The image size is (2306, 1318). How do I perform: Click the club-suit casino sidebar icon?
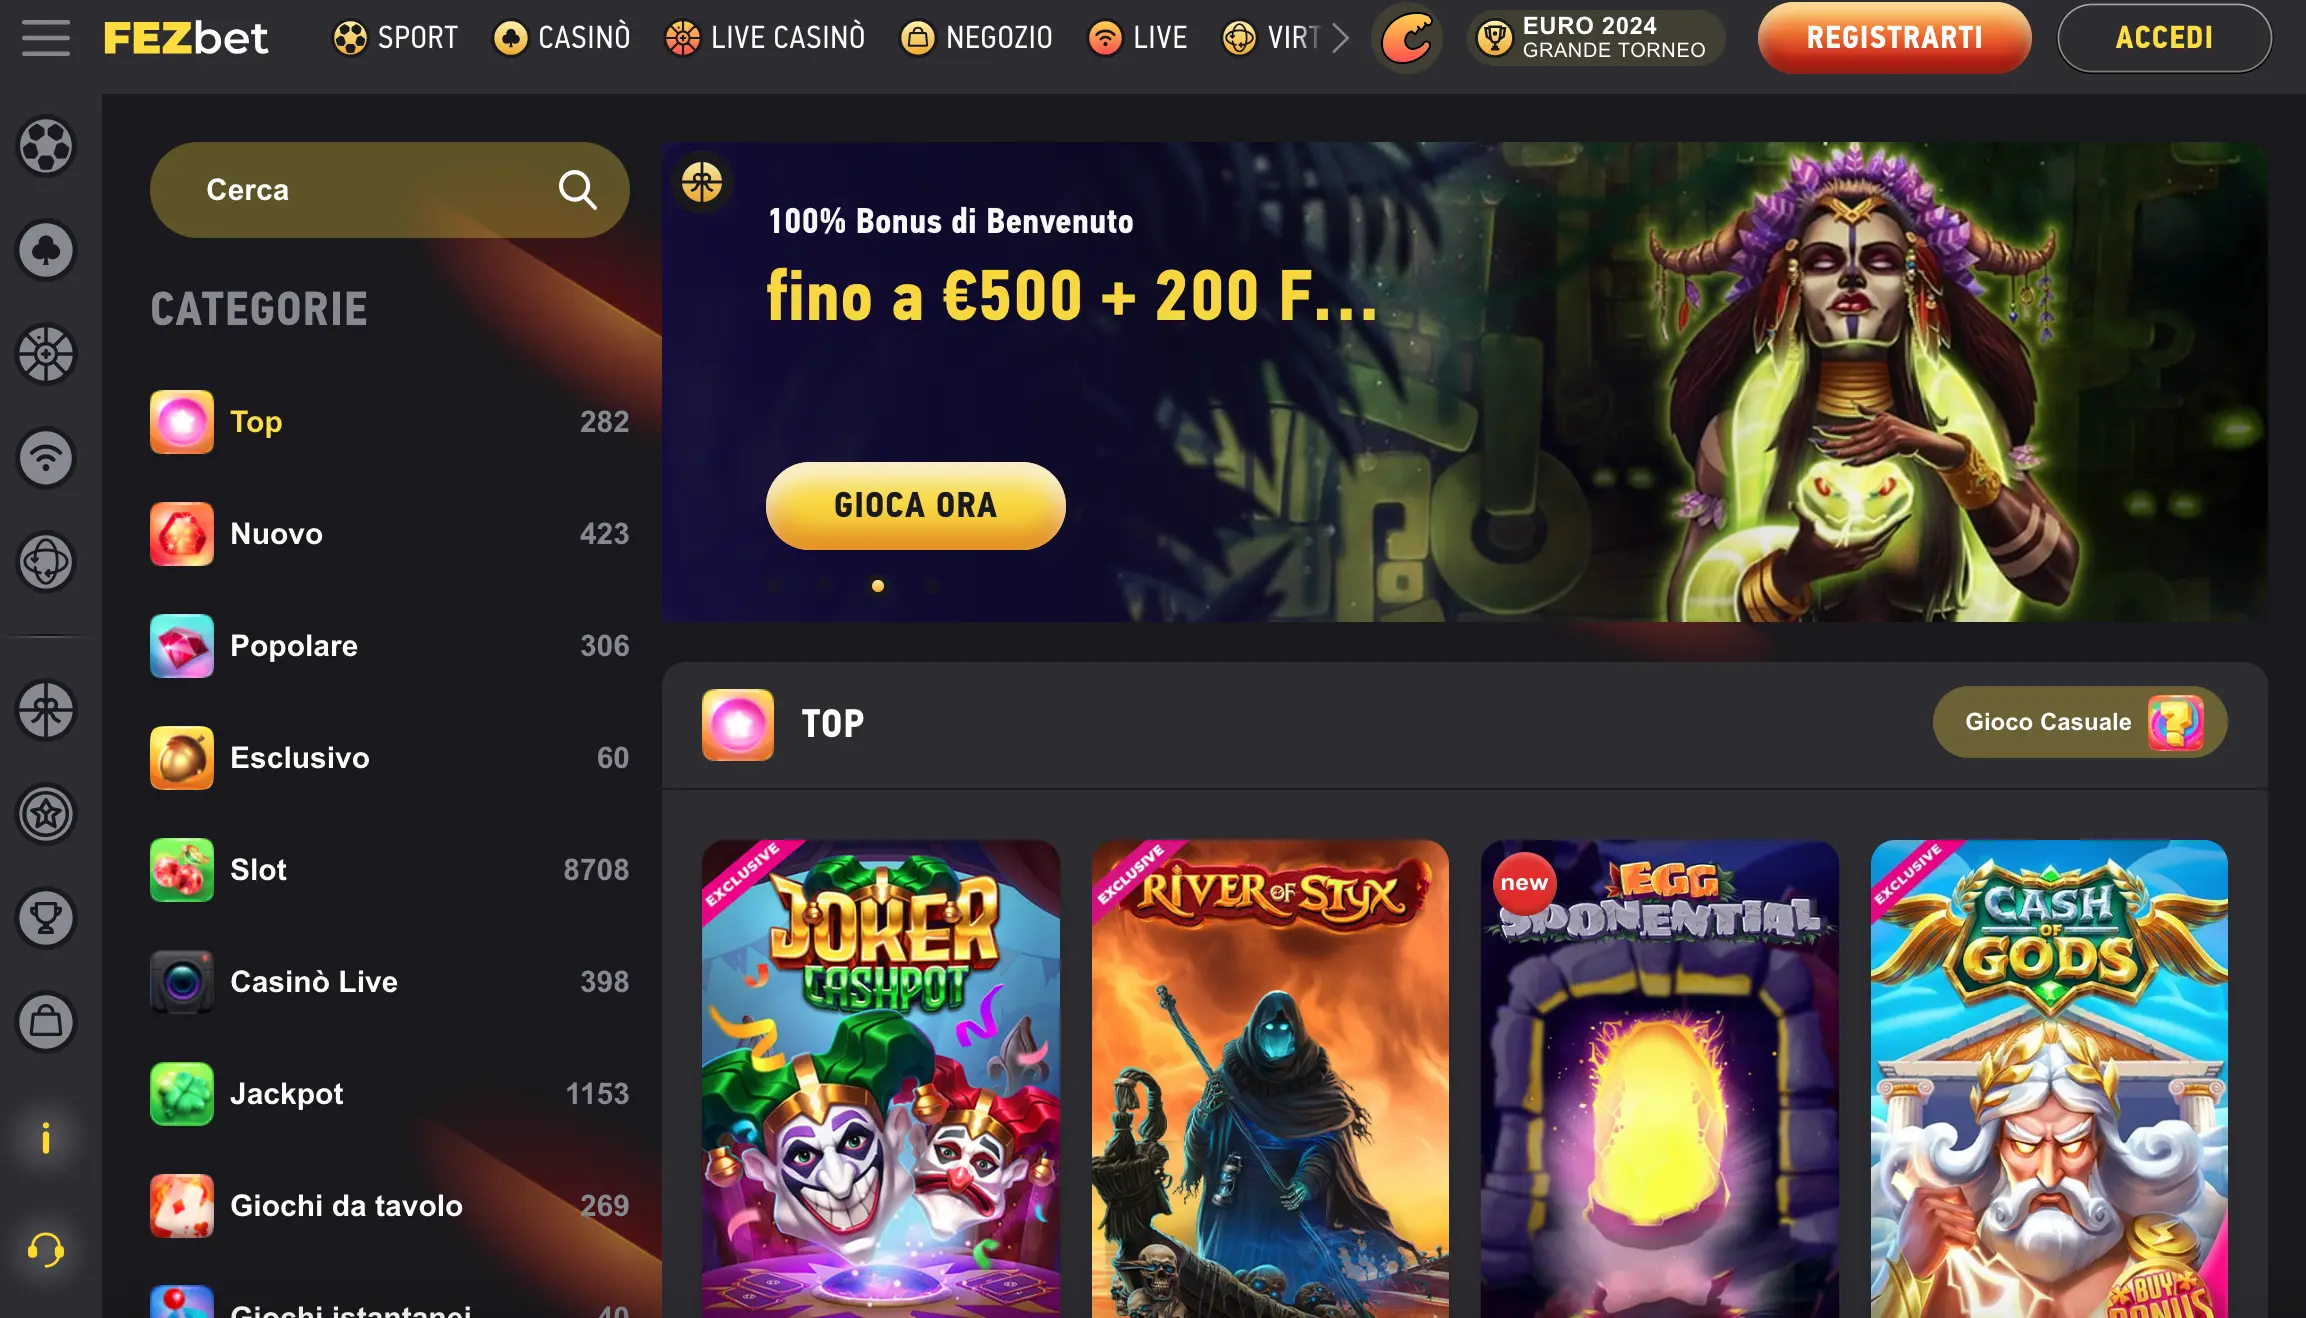[x=46, y=250]
